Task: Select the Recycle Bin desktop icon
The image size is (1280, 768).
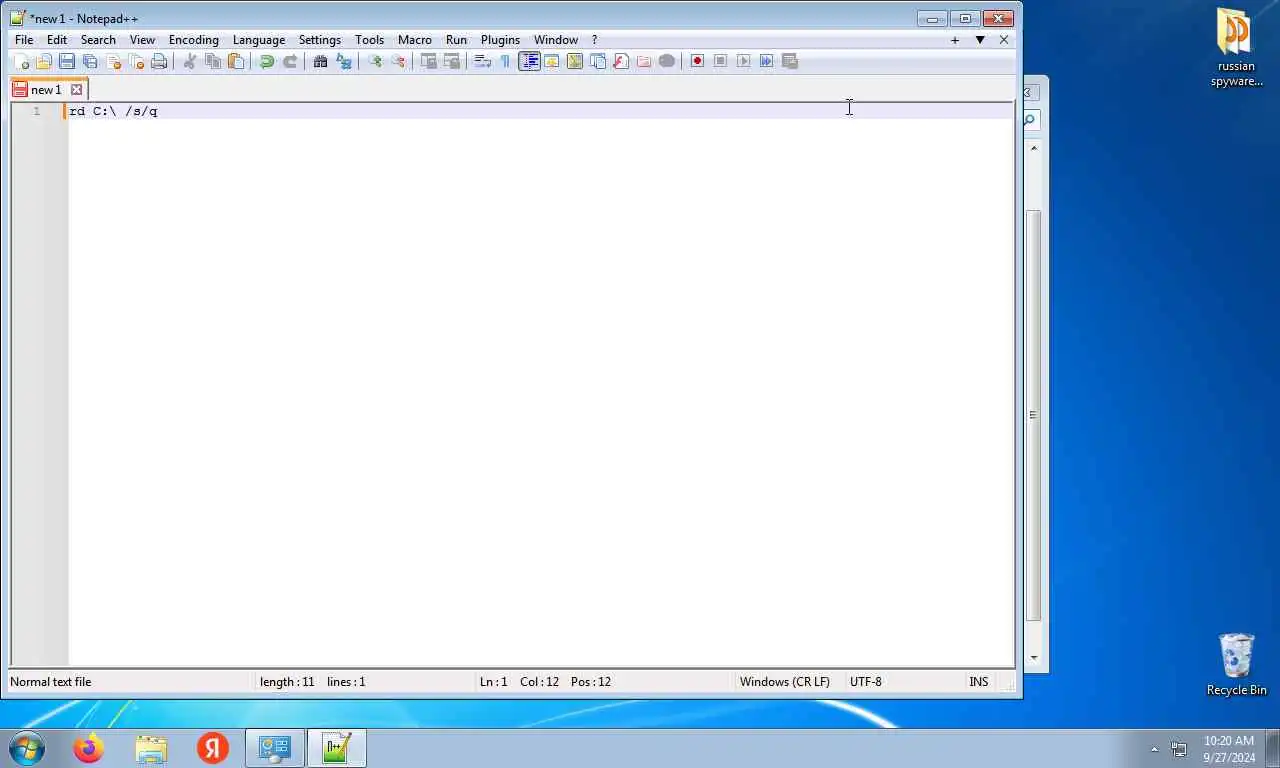Action: click(1236, 664)
